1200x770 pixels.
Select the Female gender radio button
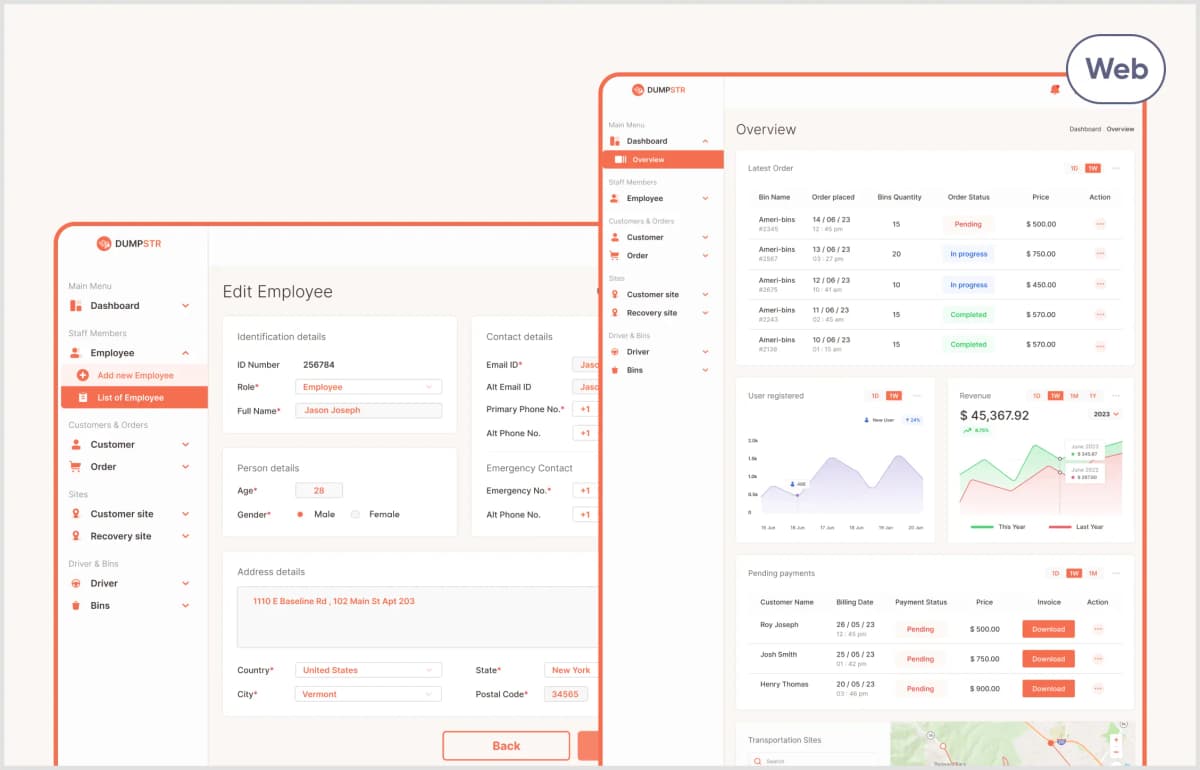(x=355, y=514)
